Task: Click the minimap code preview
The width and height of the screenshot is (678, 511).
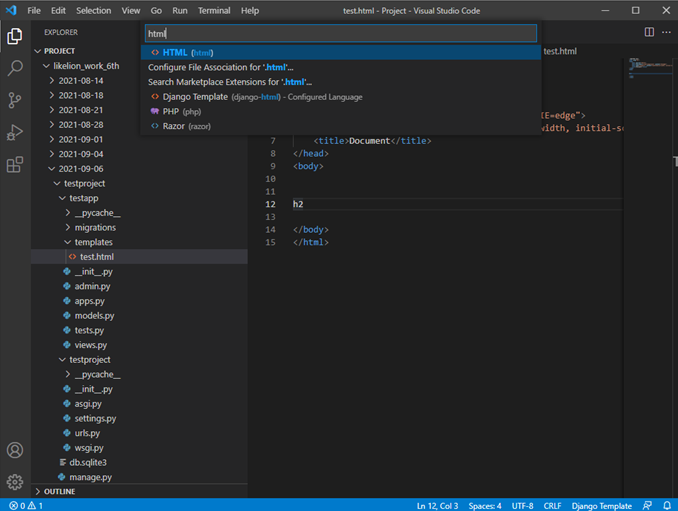Action: (x=650, y=67)
